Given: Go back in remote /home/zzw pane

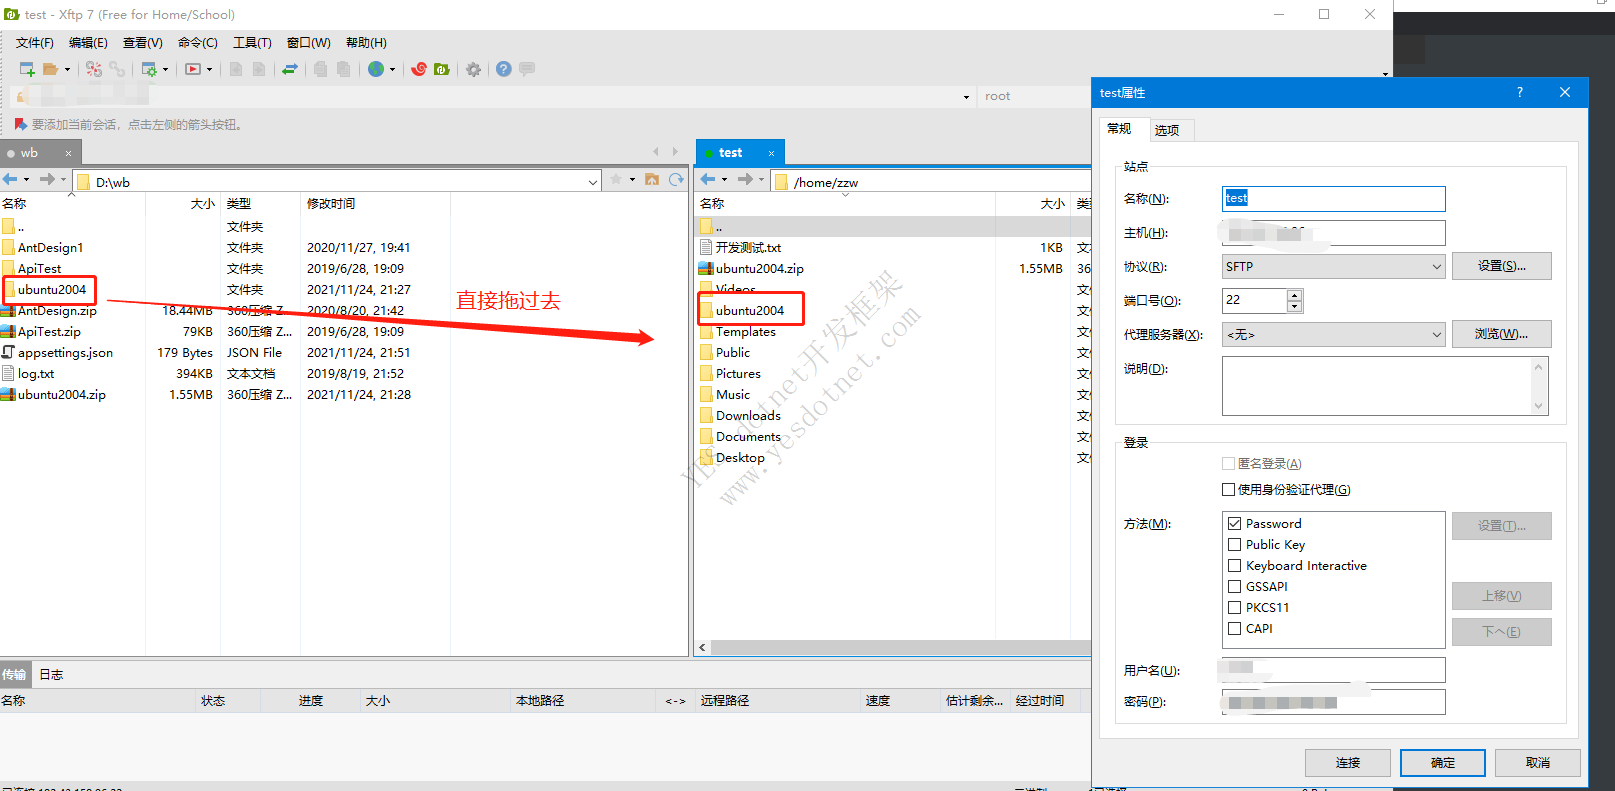Looking at the screenshot, I should point(708,179).
